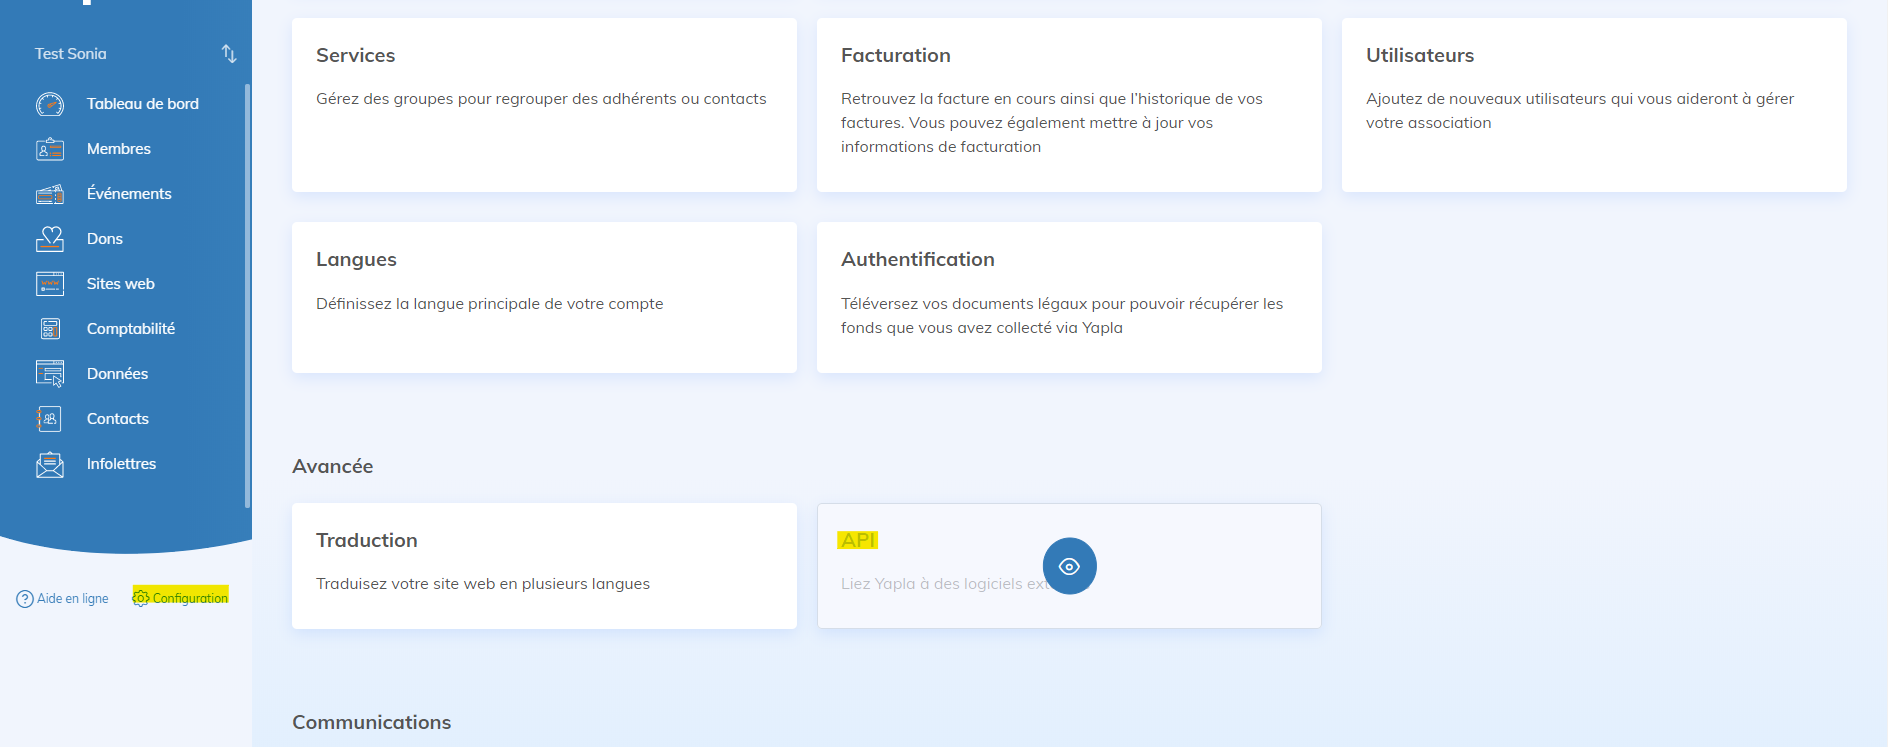1888x747 pixels.
Task: Click the Infolettres envelope icon
Action: (x=50, y=464)
